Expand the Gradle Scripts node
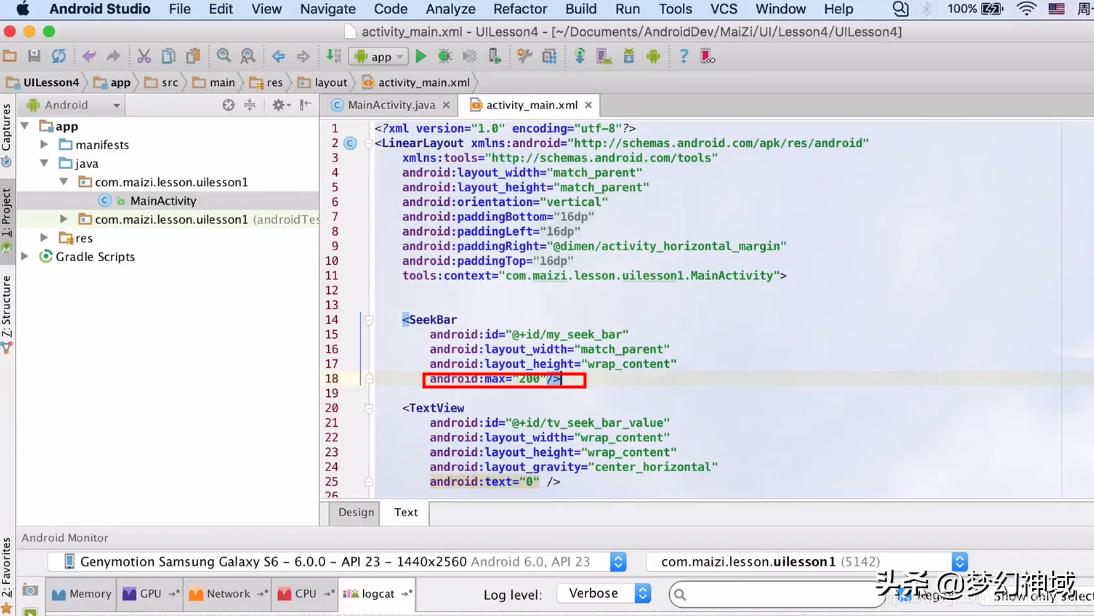Image resolution: width=1094 pixels, height=616 pixels. [x=26, y=257]
